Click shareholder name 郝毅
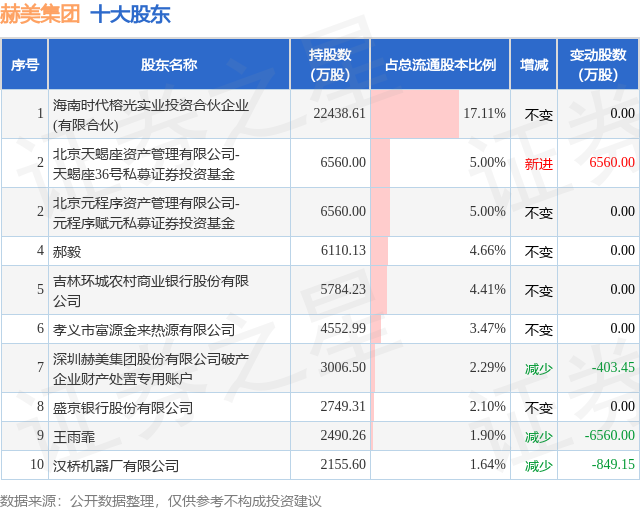The width and height of the screenshot is (640, 510). (x=67, y=252)
